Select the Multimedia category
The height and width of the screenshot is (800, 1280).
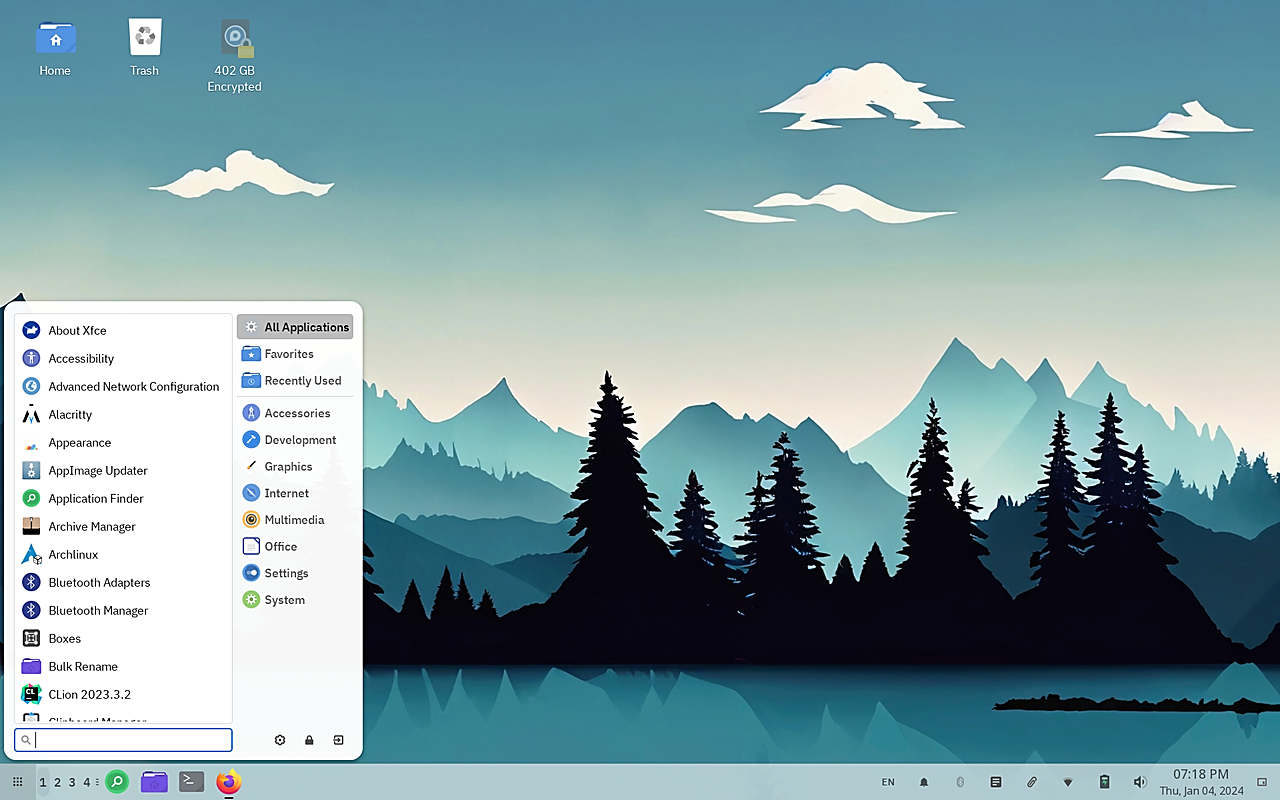pyautogui.click(x=293, y=520)
